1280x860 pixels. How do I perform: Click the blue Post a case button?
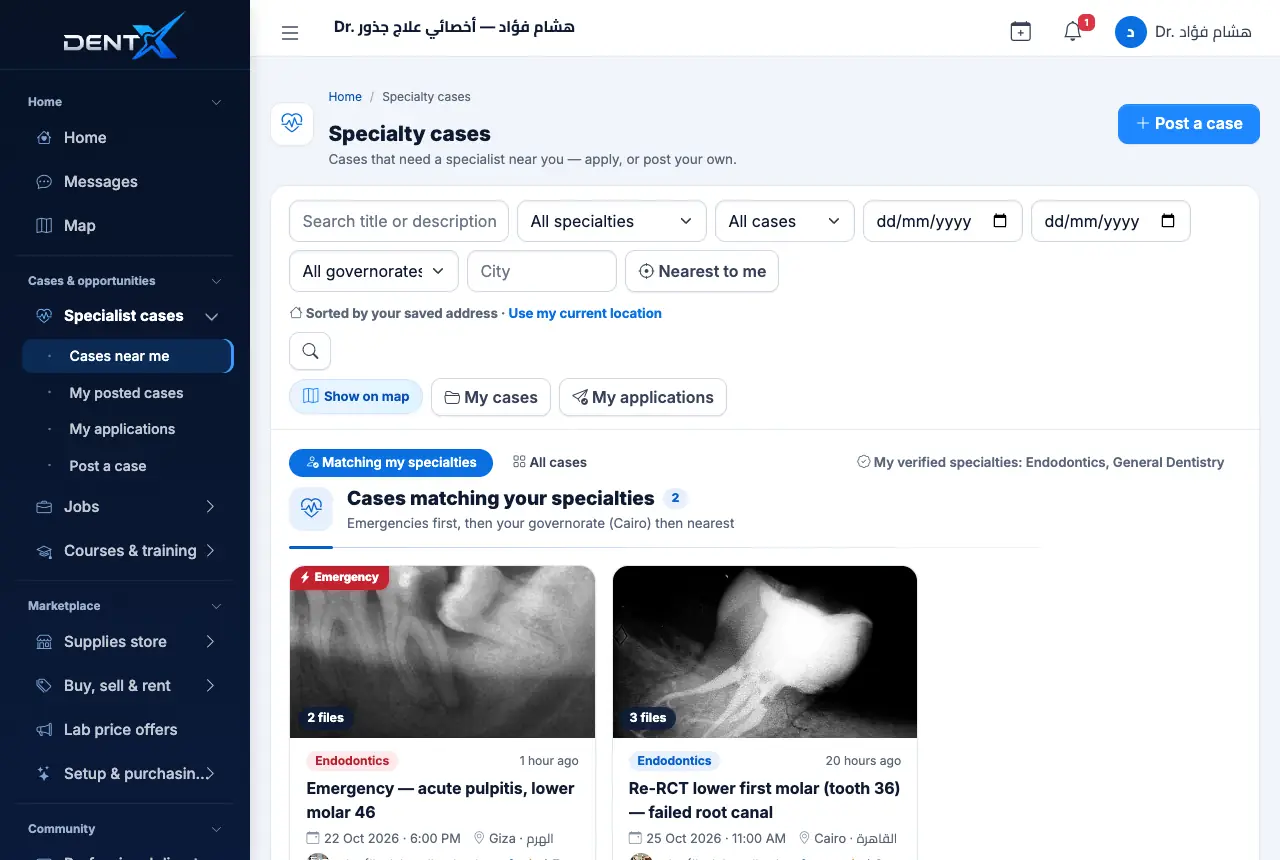(1189, 124)
